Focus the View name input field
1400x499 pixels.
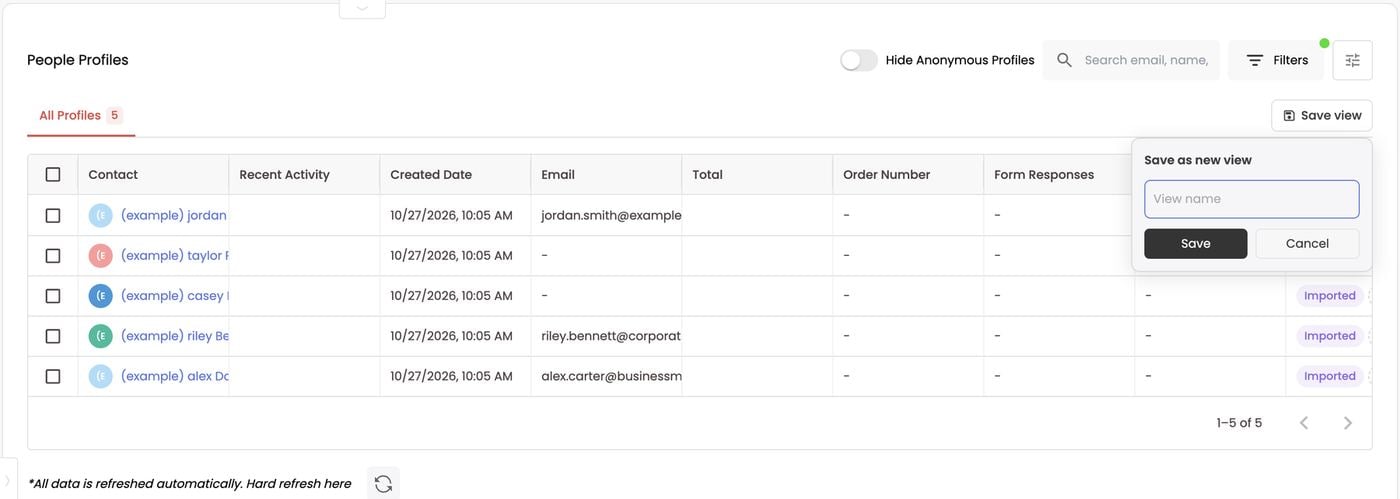coord(1252,199)
